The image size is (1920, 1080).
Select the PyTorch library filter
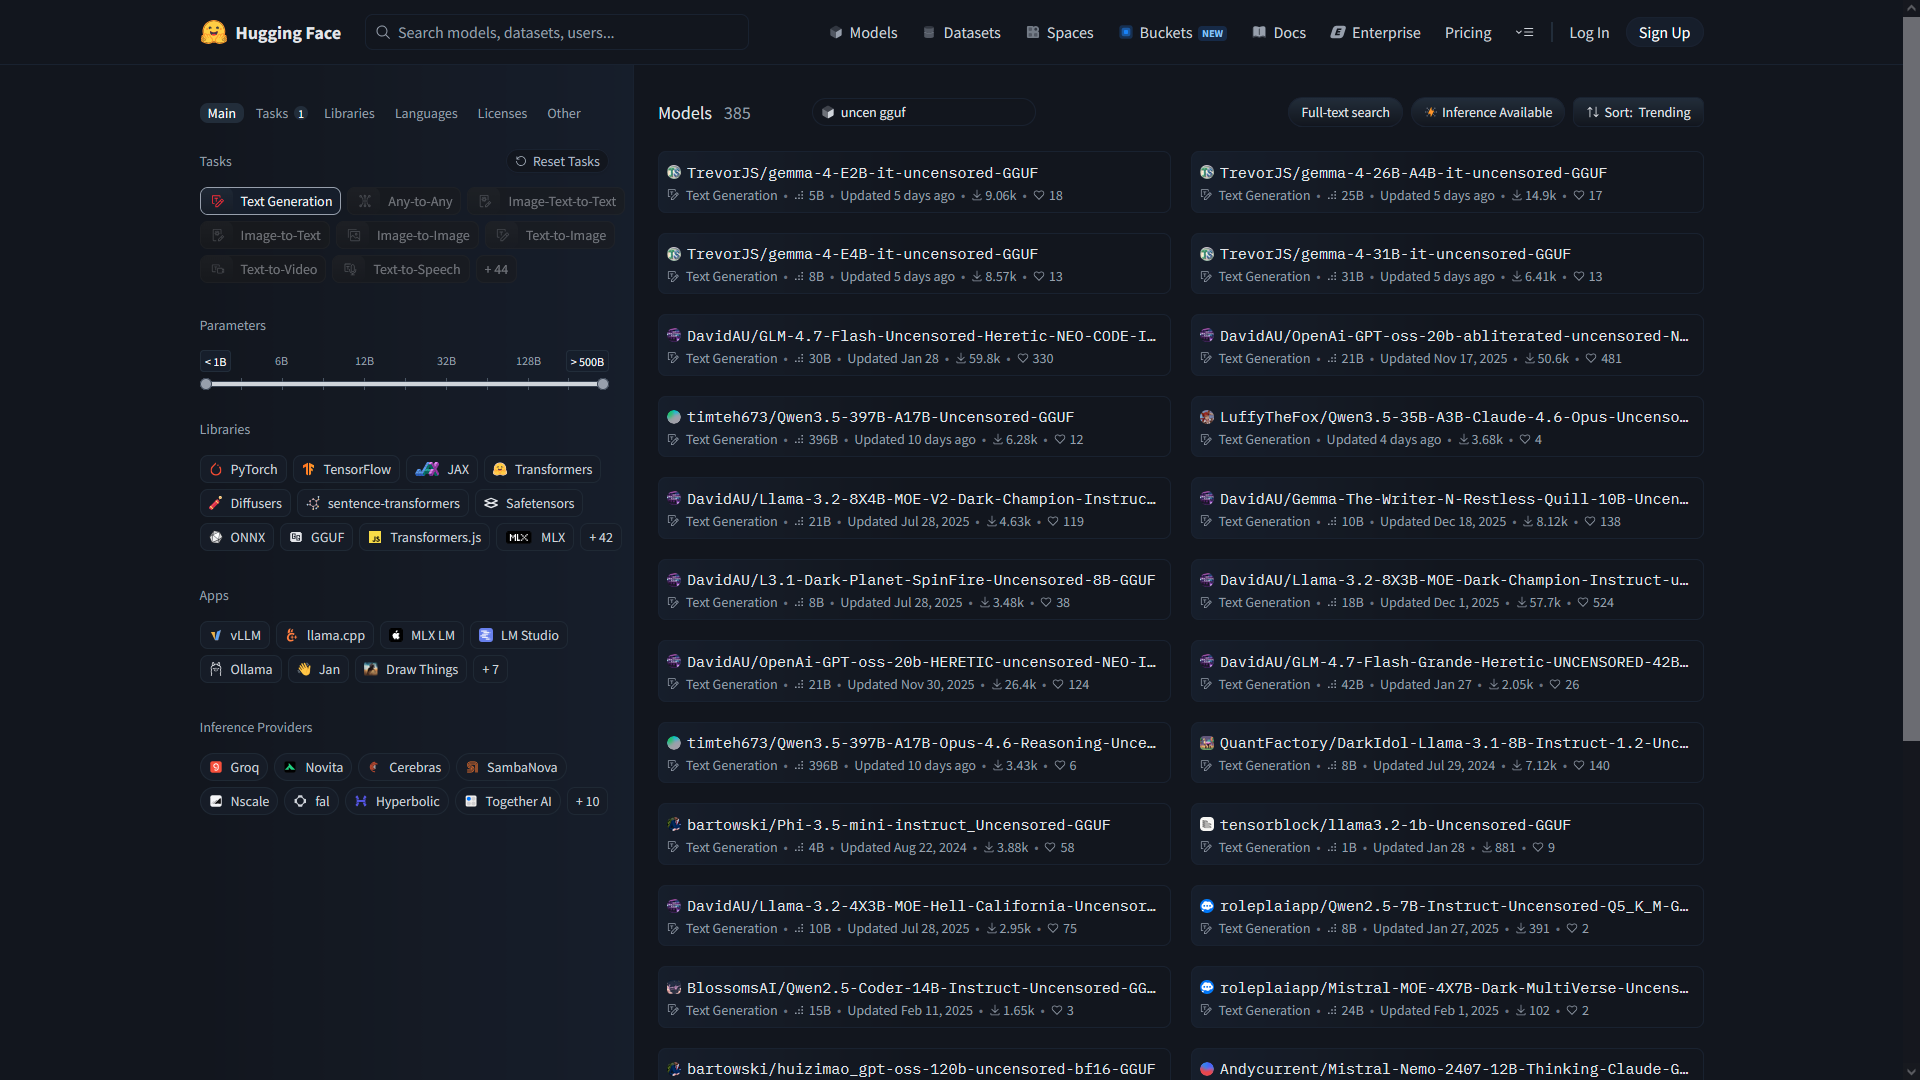point(243,469)
